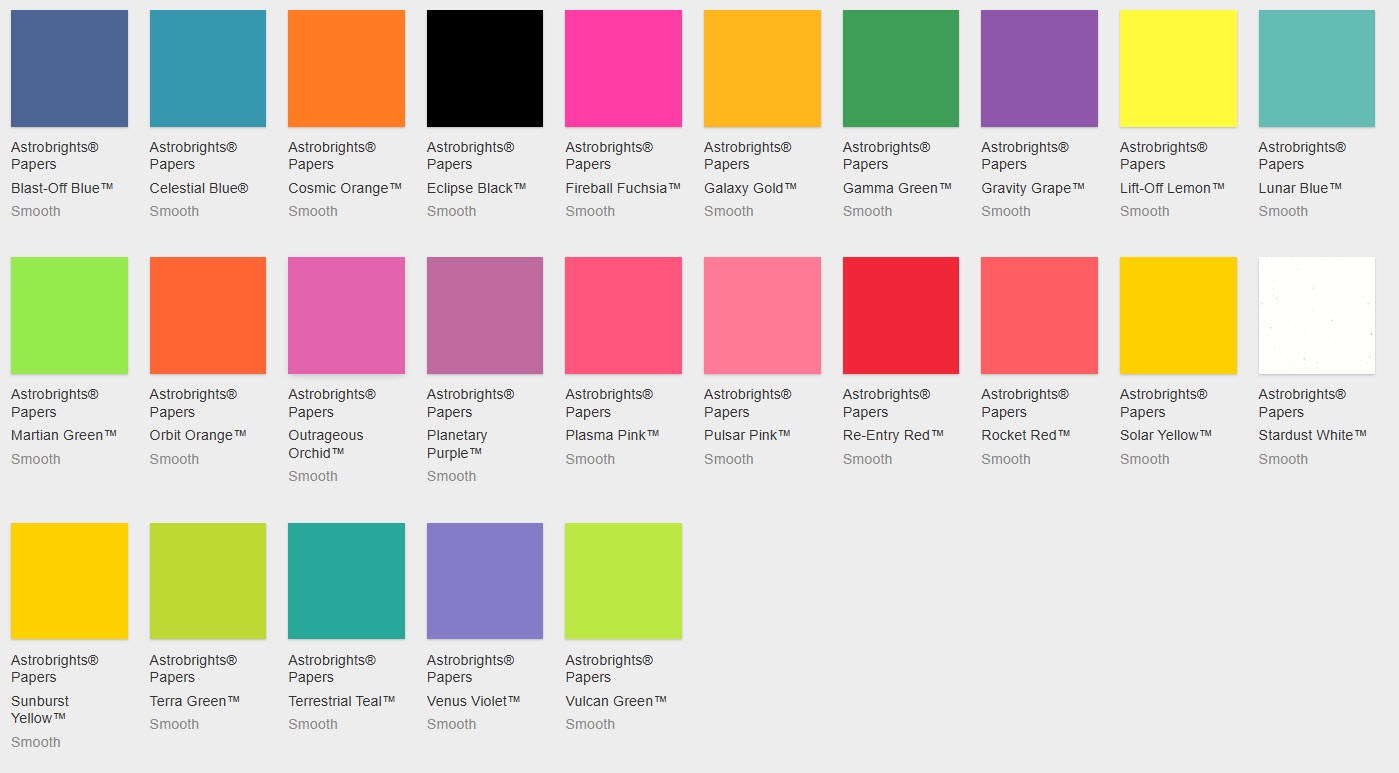1399x773 pixels.
Task: Select the Gamma Green swatch
Action: 901,68
